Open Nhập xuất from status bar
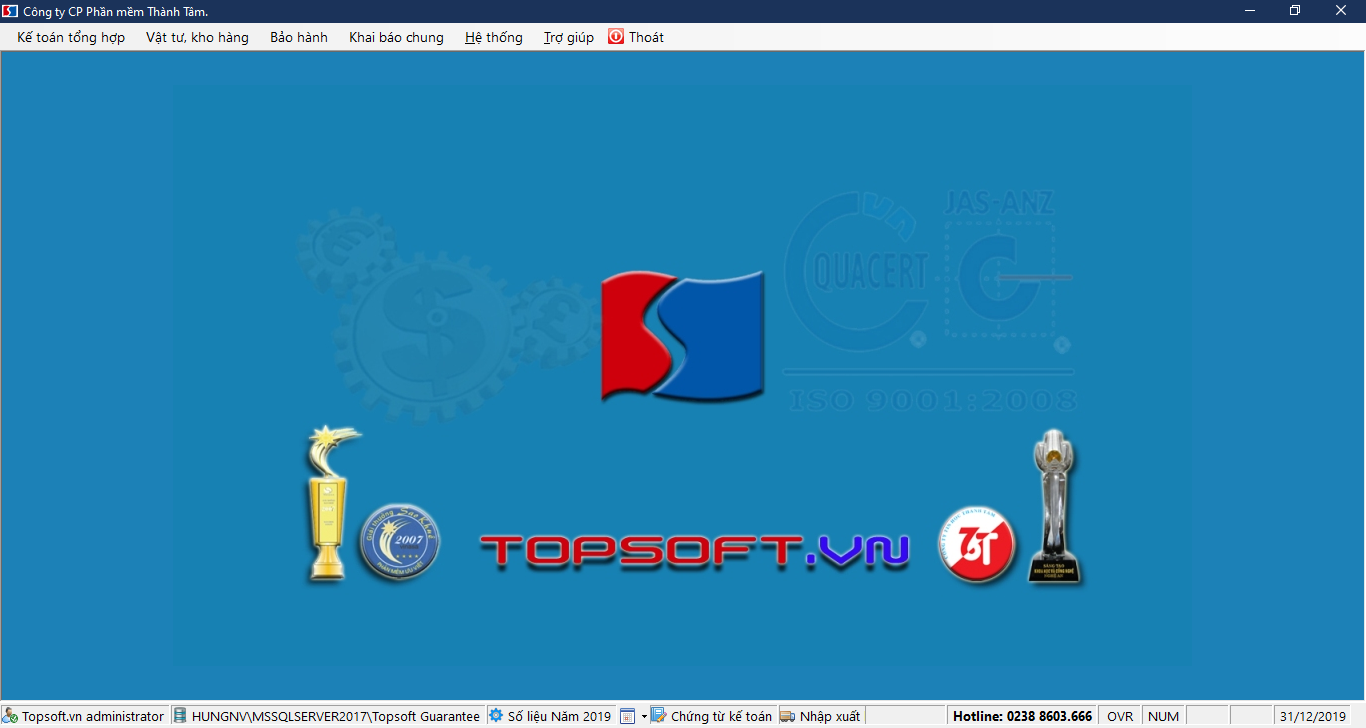 pyautogui.click(x=830, y=716)
